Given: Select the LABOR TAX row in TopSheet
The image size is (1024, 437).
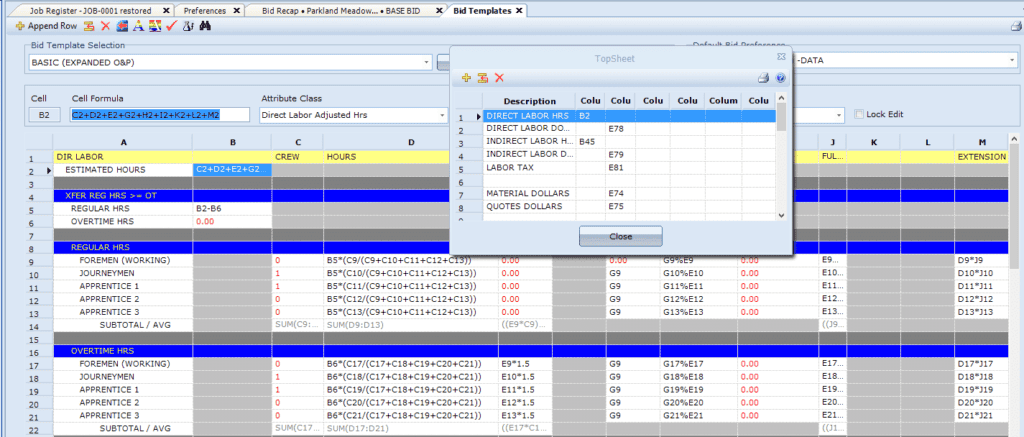Looking at the screenshot, I should tap(615, 168).
